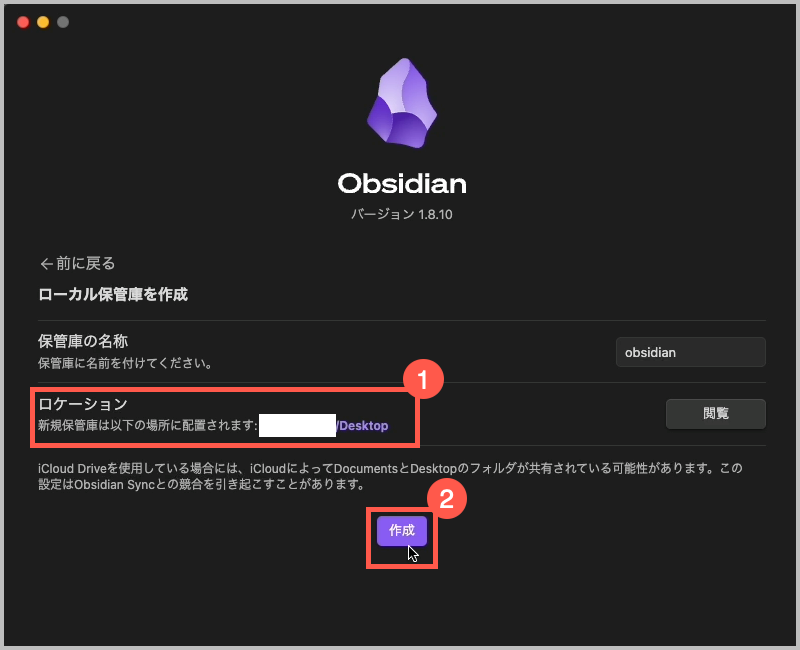The image size is (800, 650).
Task: Click the vault name field containing obsidian
Action: pos(690,352)
